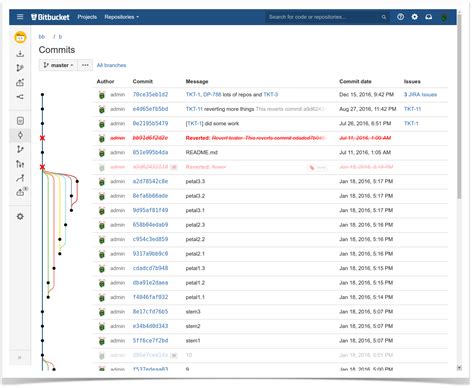Screen dimensions: 474x388
Task: Open the hamburger menu in header
Action: (x=20, y=17)
